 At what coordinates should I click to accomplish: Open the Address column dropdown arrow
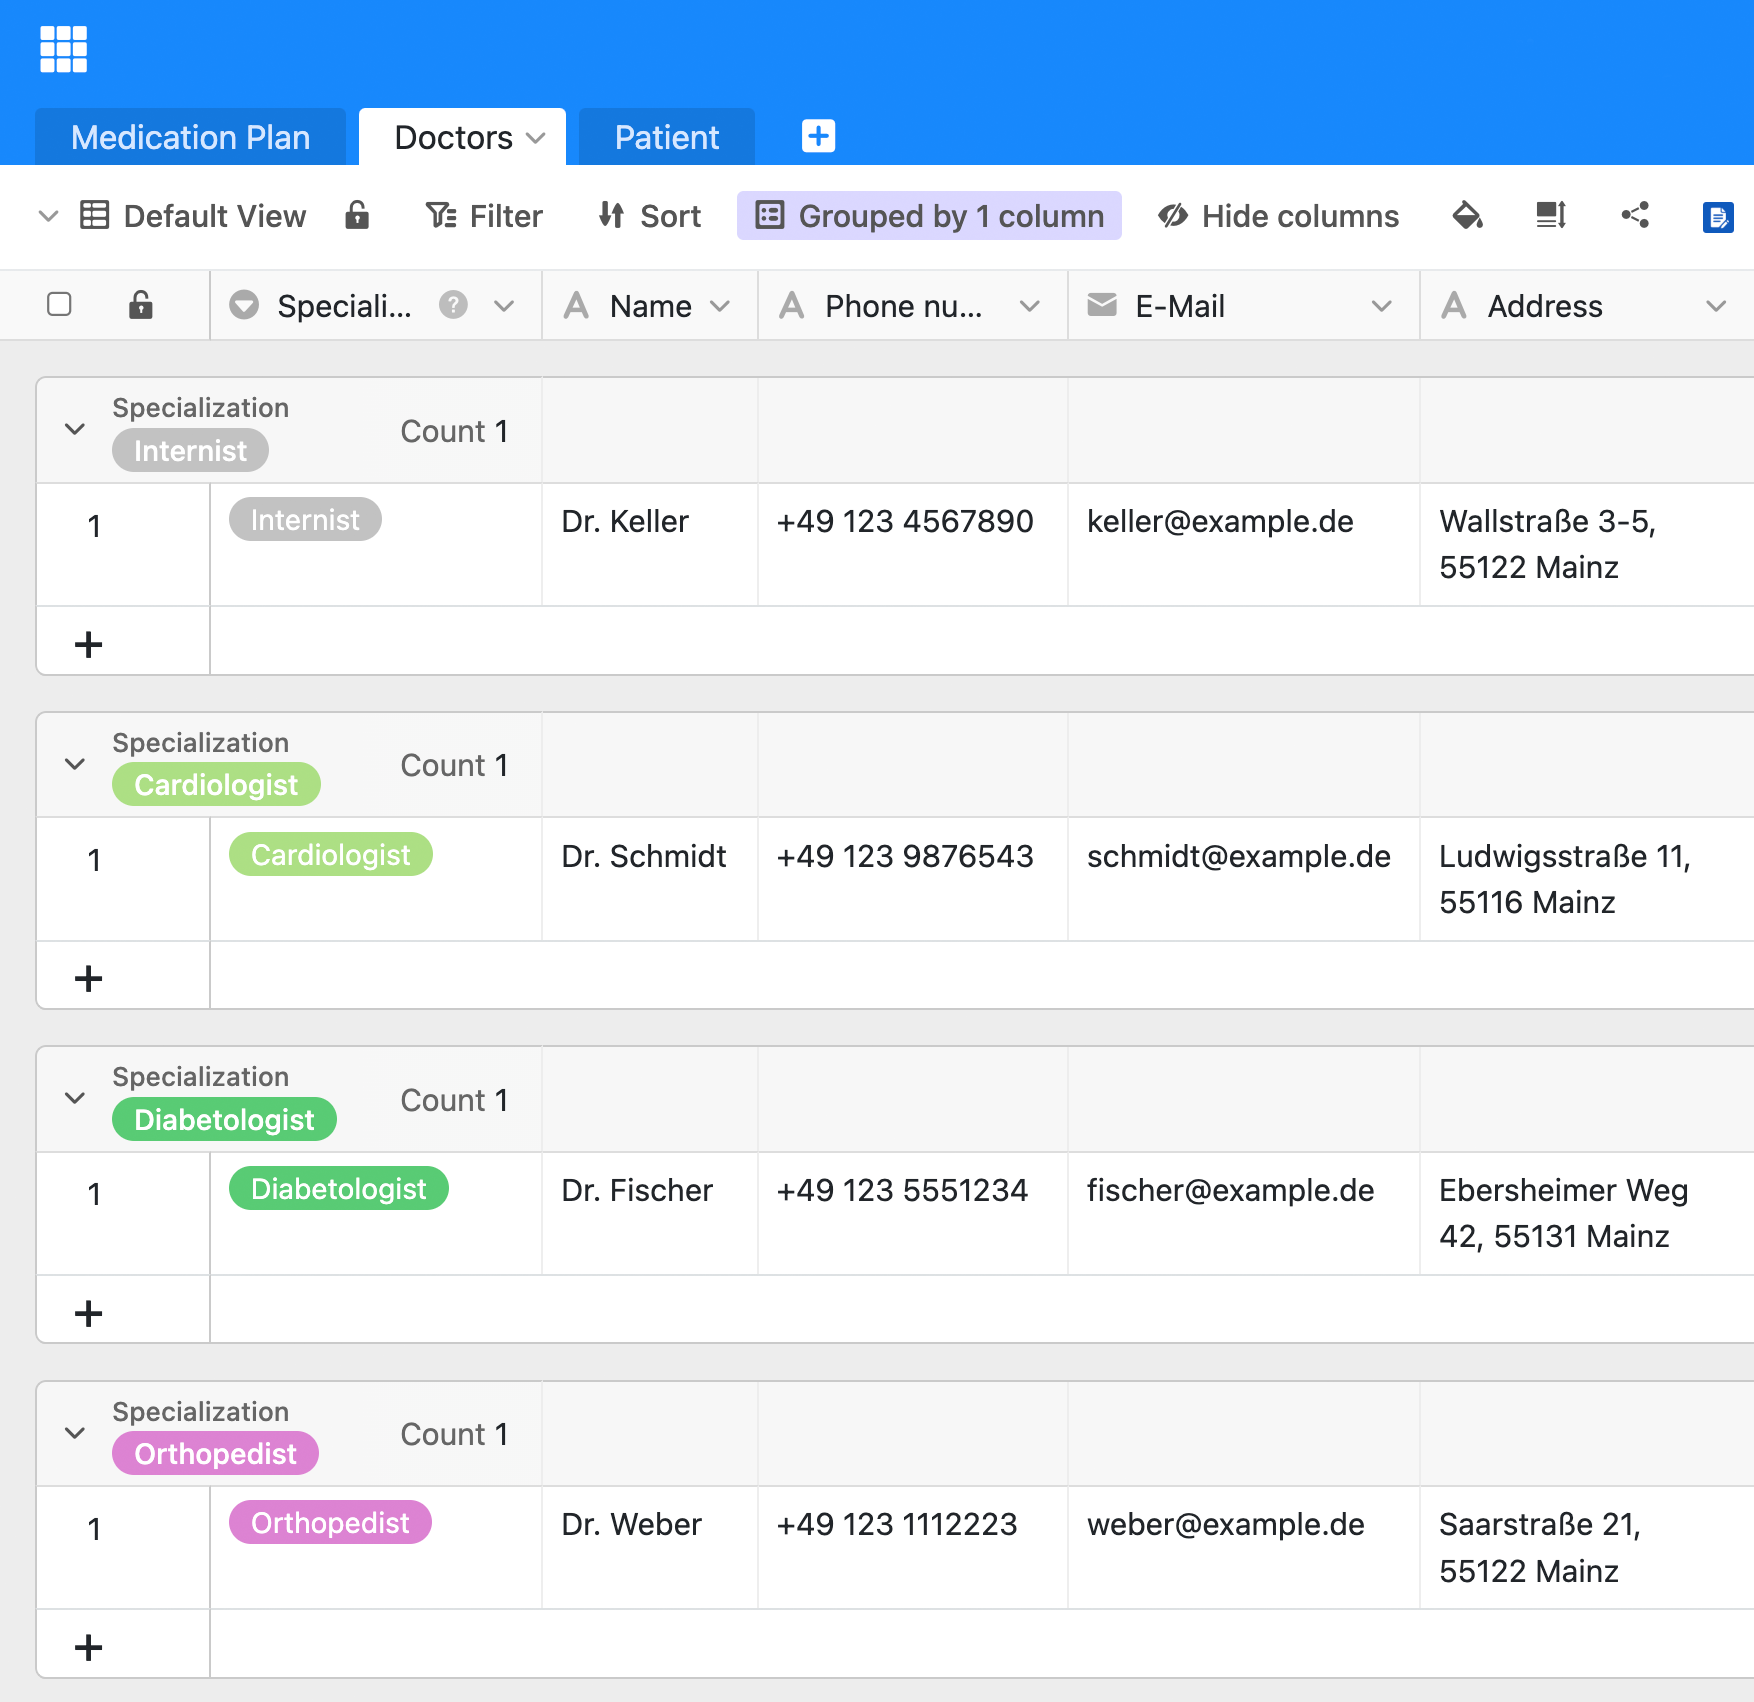(1716, 306)
